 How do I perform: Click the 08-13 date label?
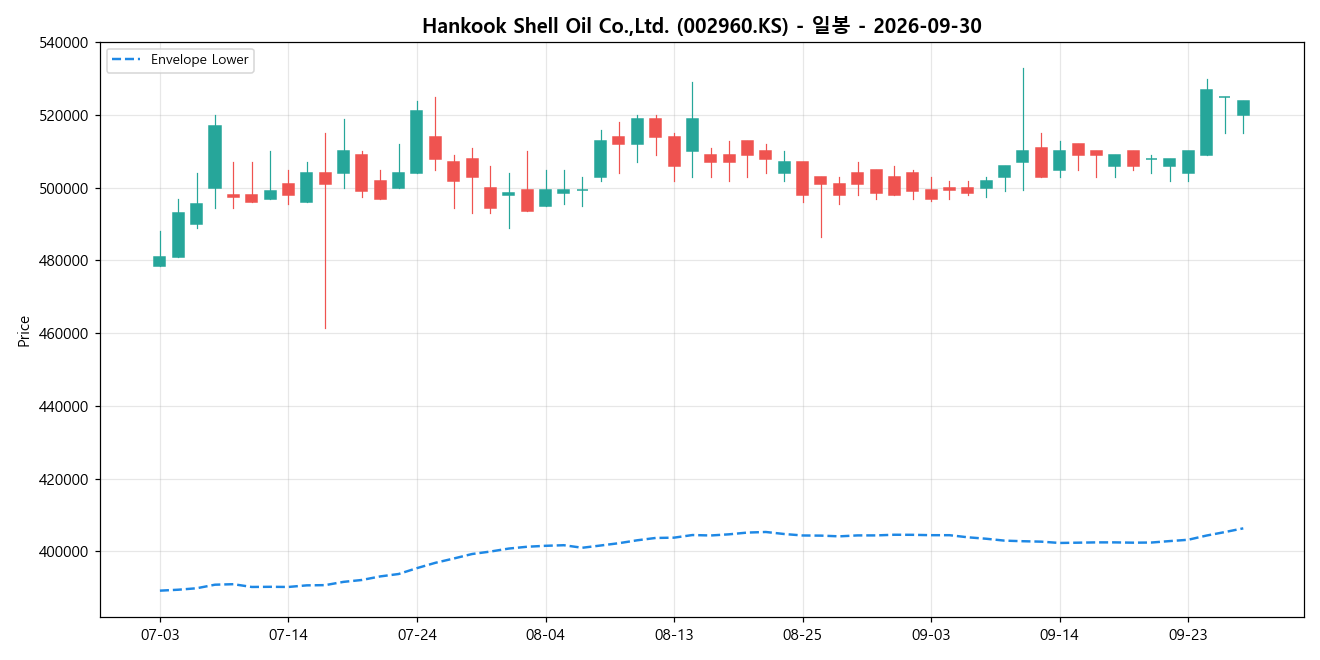674,634
